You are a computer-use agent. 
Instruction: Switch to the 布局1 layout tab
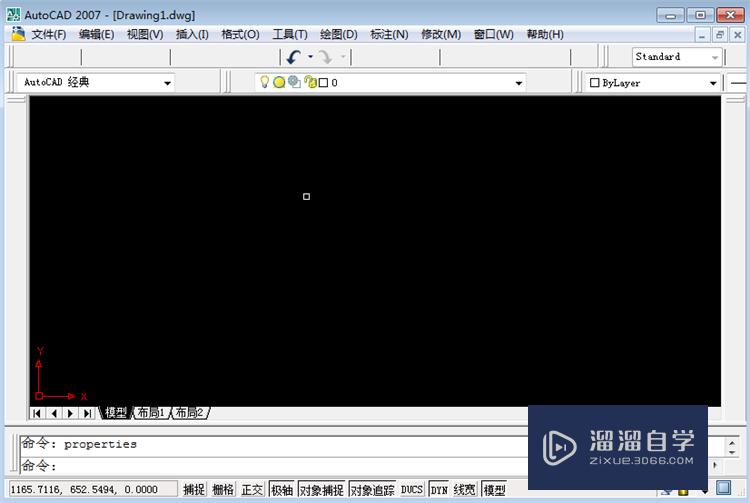click(151, 413)
